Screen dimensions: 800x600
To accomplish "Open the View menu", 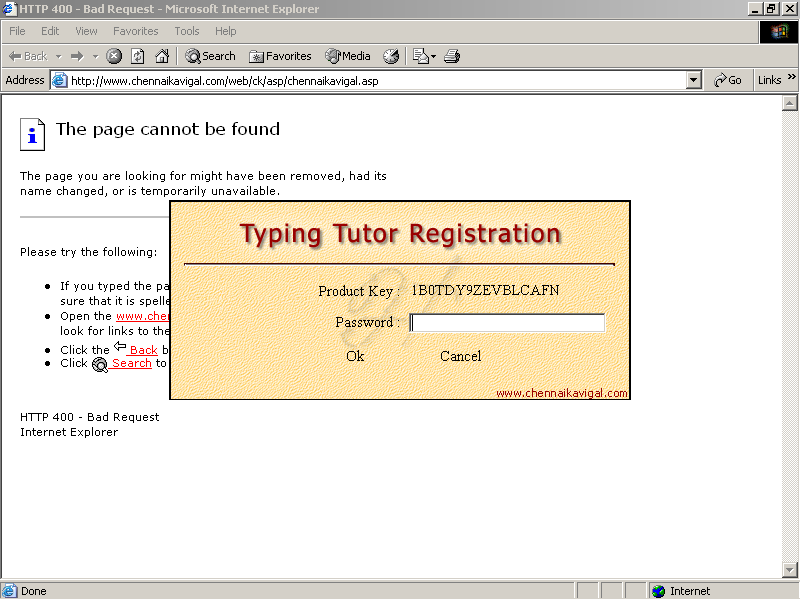I will [86, 31].
